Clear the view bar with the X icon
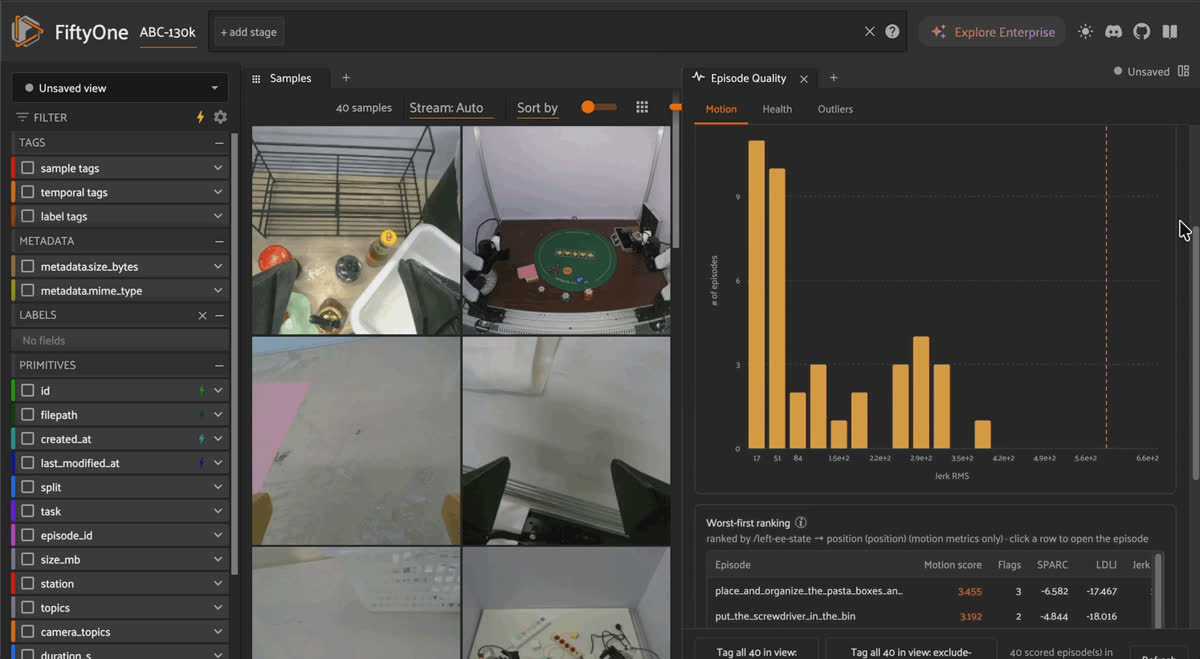 point(870,32)
